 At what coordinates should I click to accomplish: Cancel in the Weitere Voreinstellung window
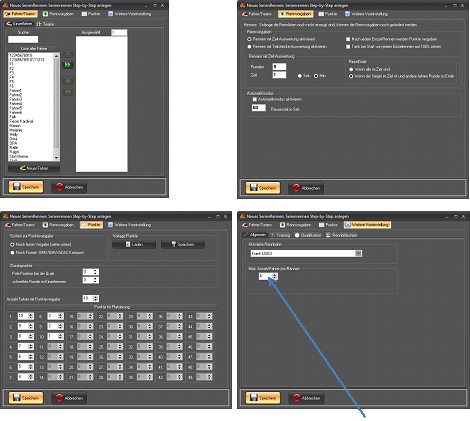tap(306, 398)
